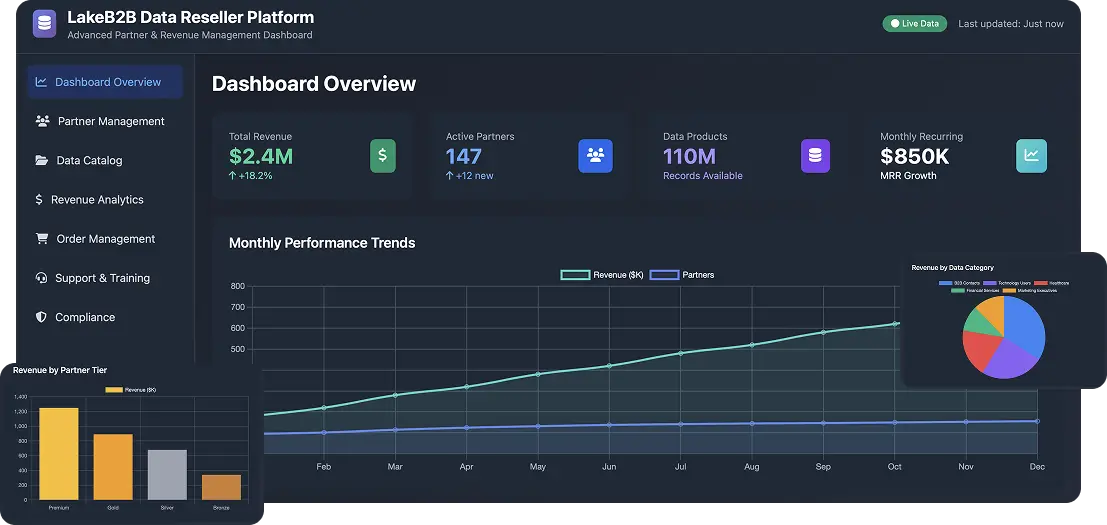Toggle the Partners legend in the trends chart

pyautogui.click(x=681, y=274)
